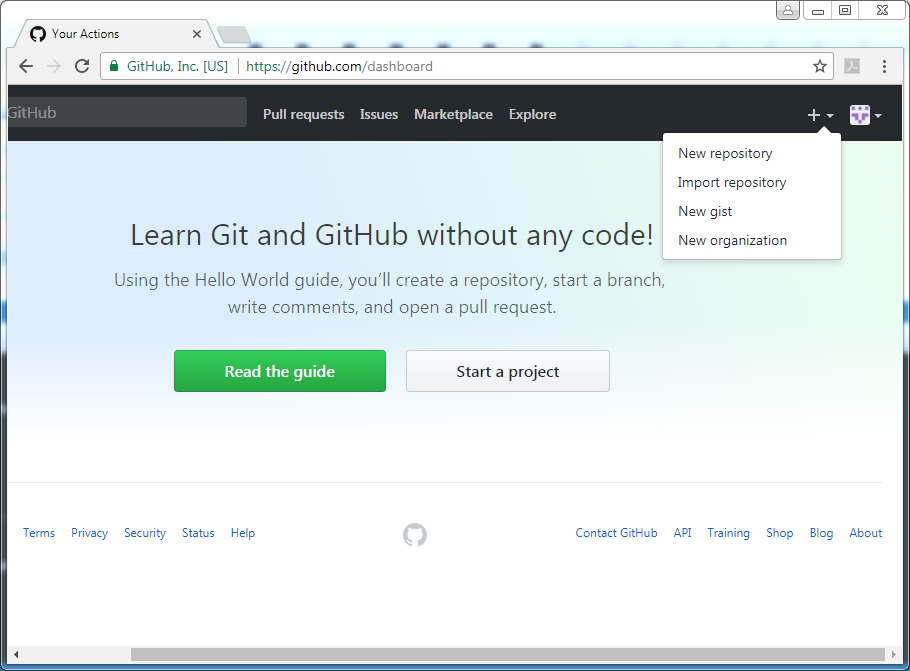Click the GitHub favicon on the tab

(38, 34)
